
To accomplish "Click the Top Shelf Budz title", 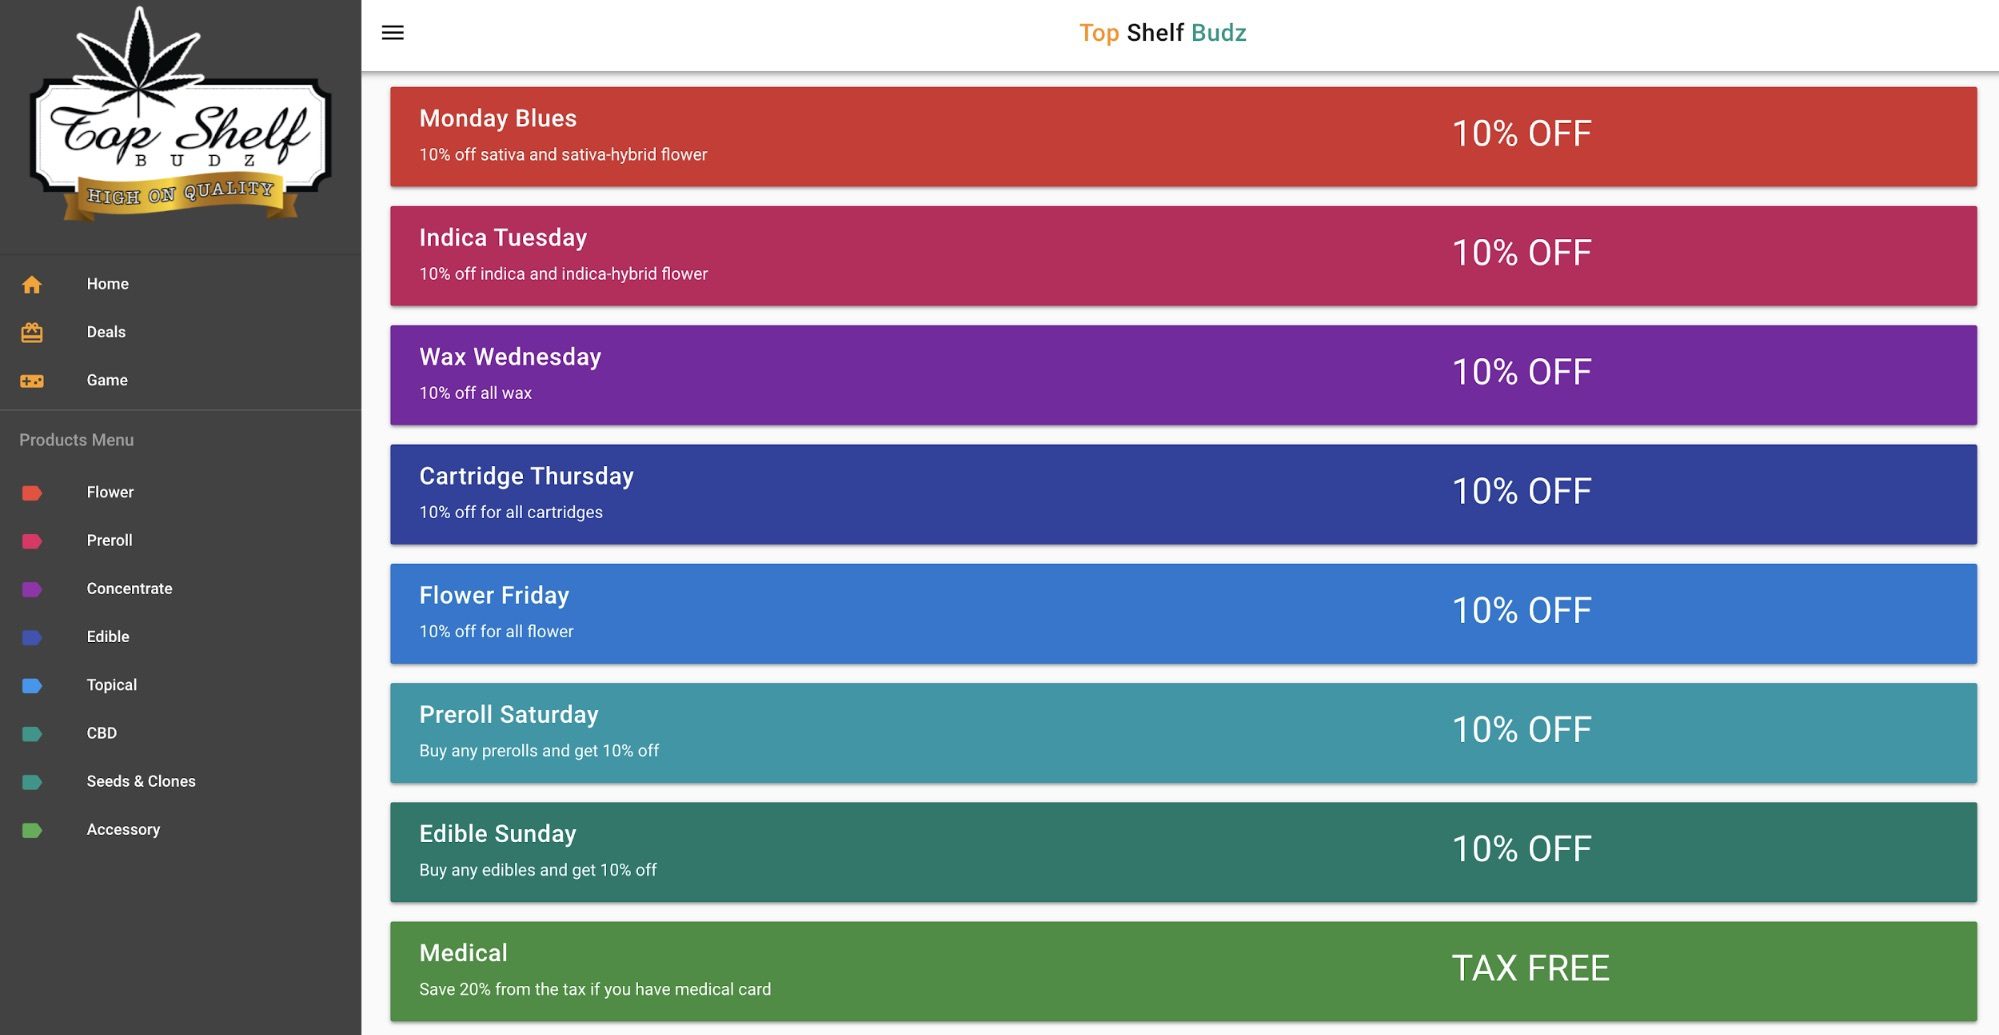I will [1162, 33].
